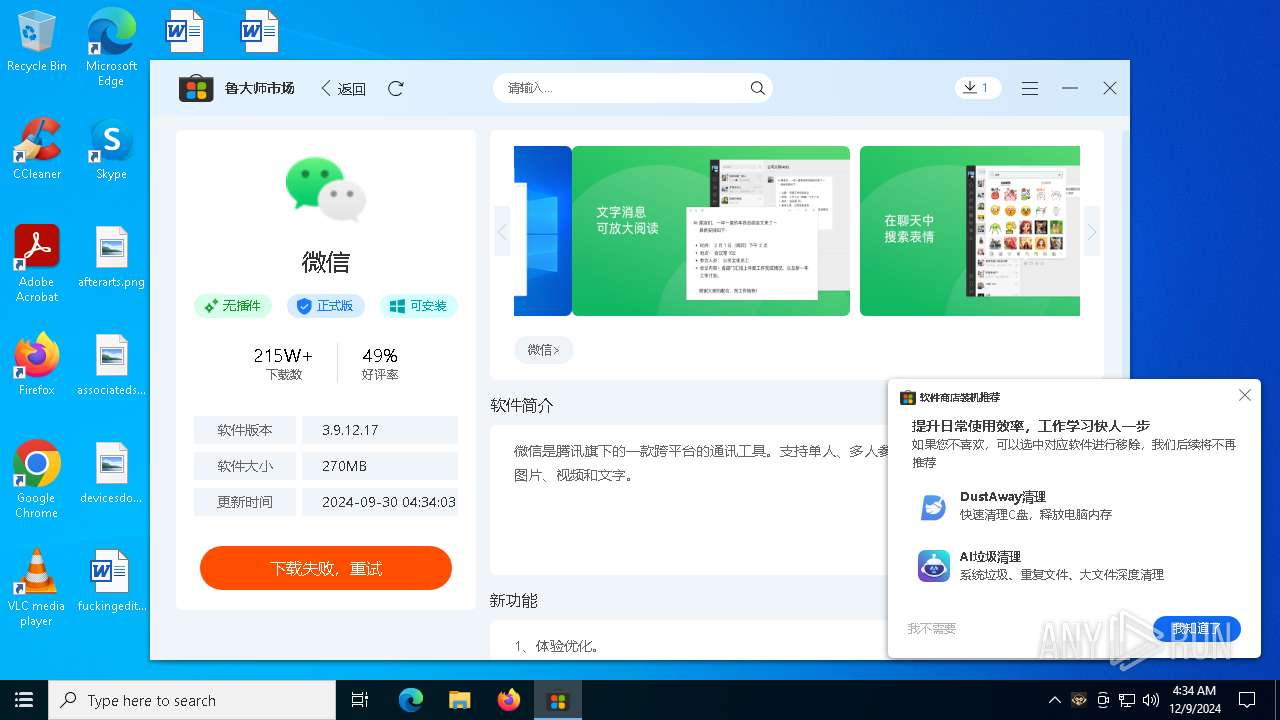
Task: Open the volume control in system tray
Action: (x=1151, y=700)
